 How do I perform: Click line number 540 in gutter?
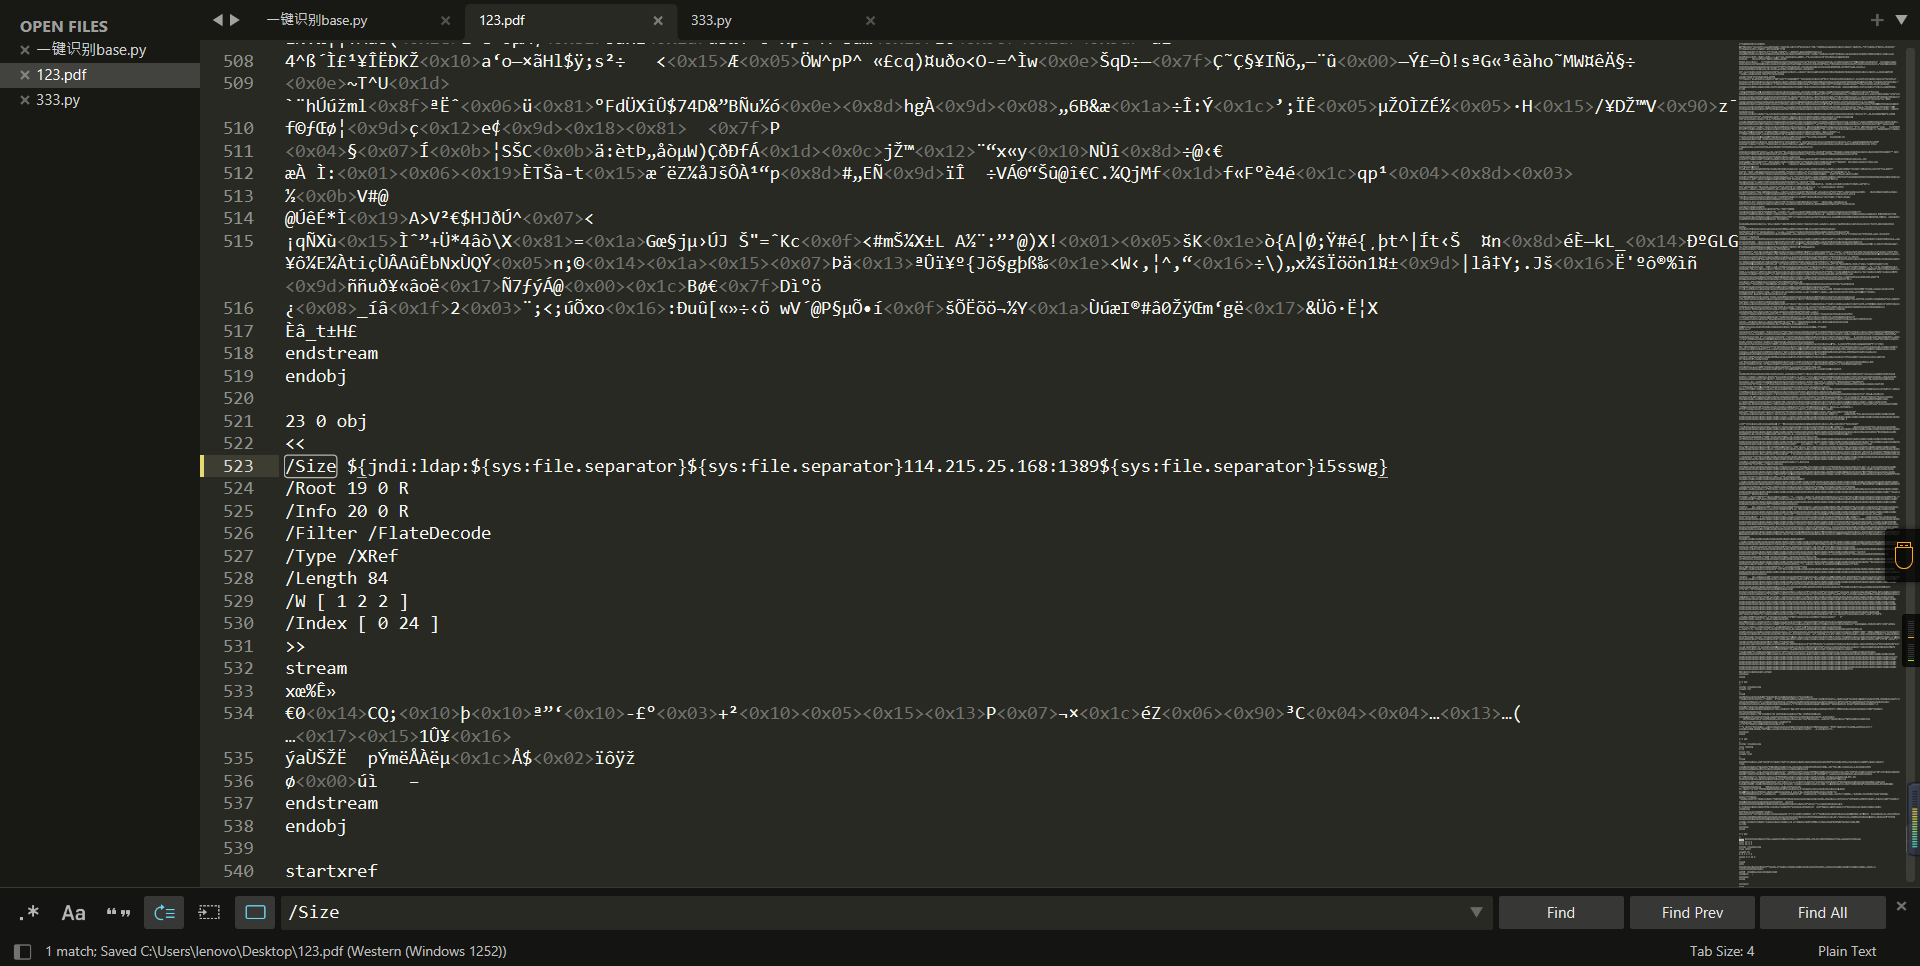(238, 871)
